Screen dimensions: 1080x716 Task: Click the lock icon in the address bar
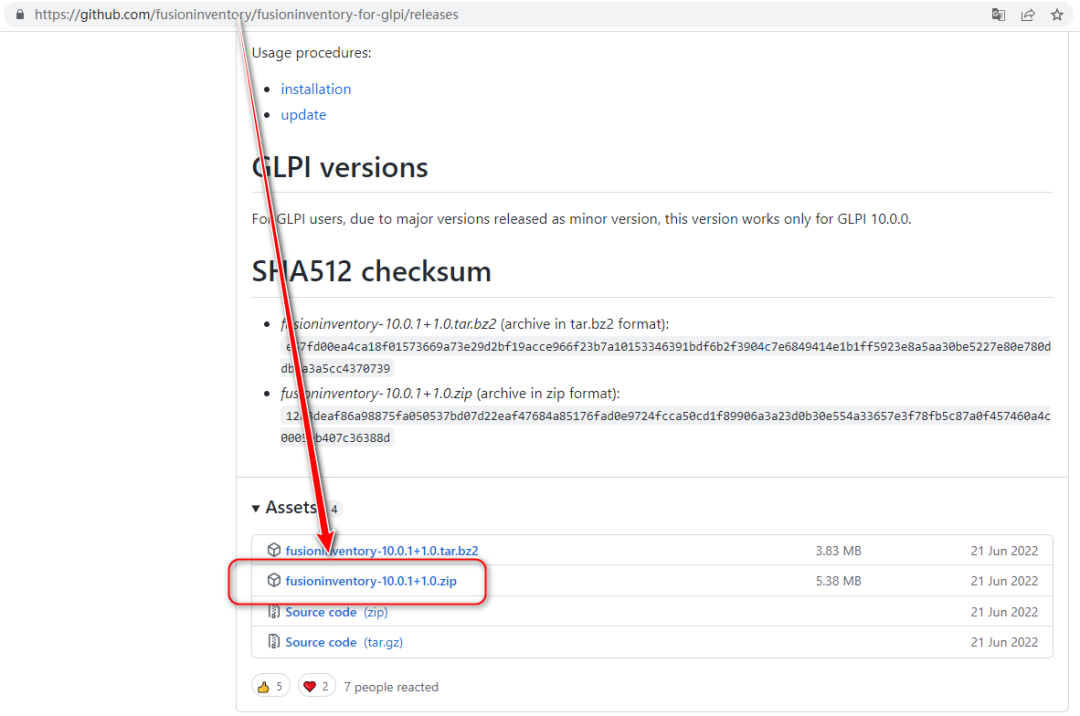(x=19, y=15)
